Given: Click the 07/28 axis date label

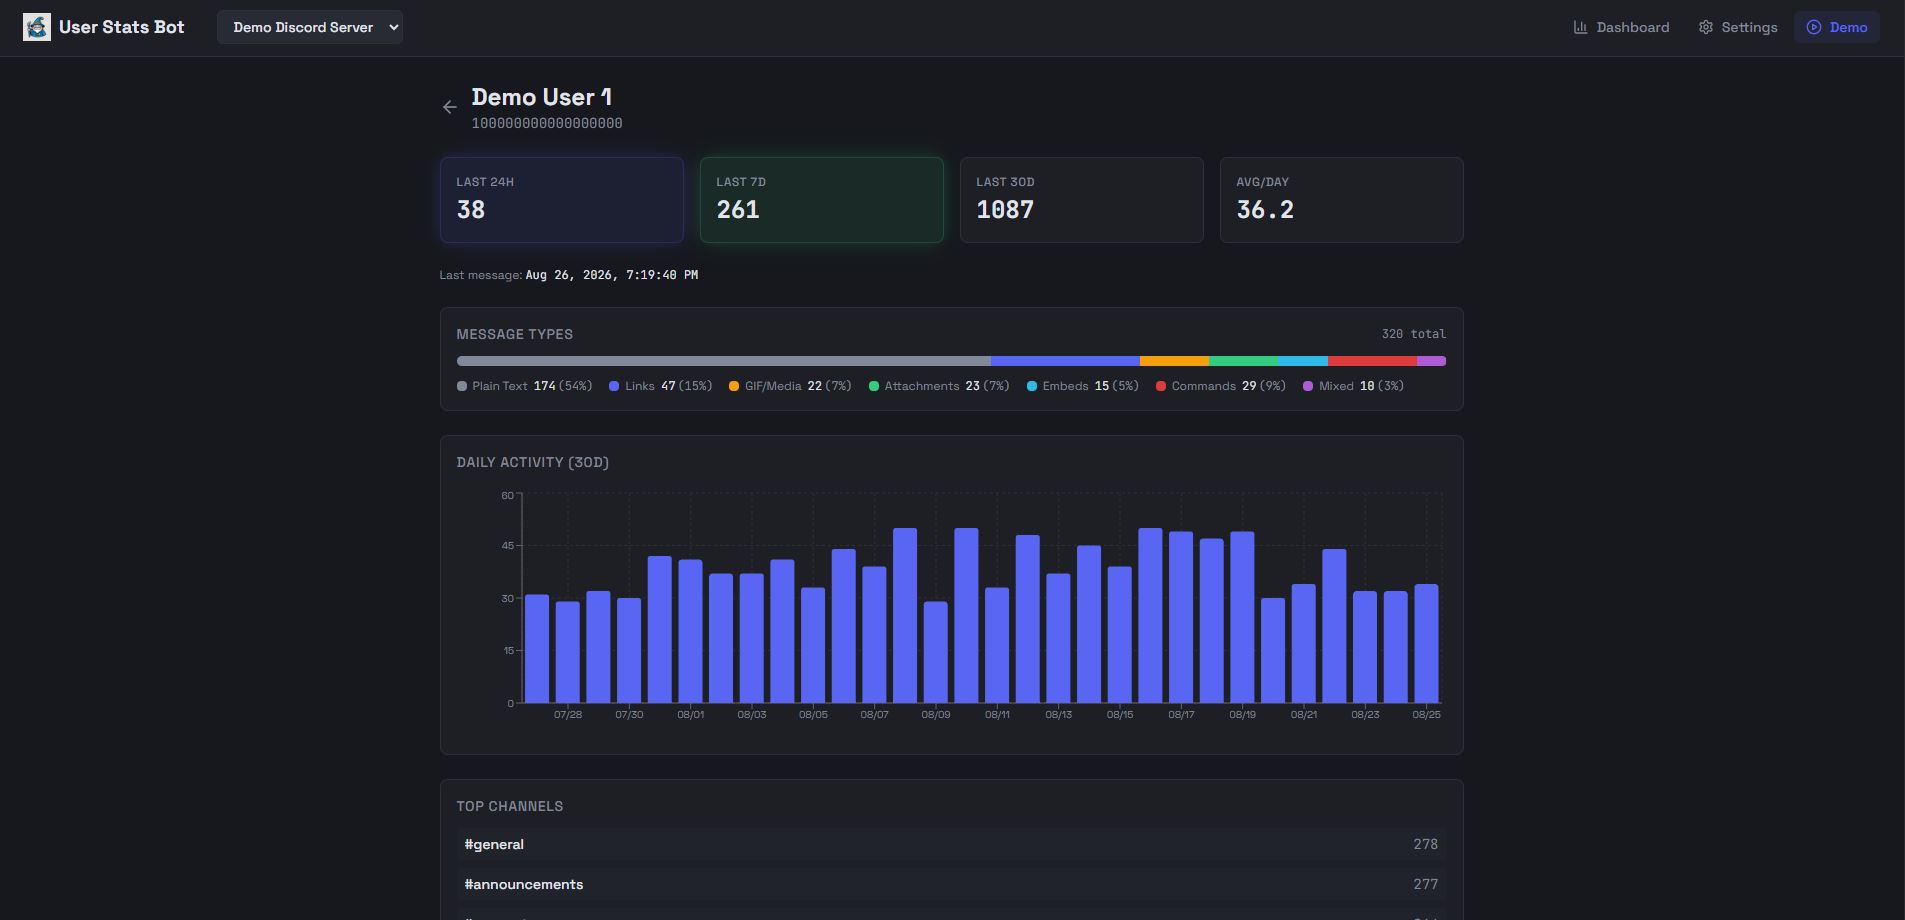Looking at the screenshot, I should coord(568,715).
